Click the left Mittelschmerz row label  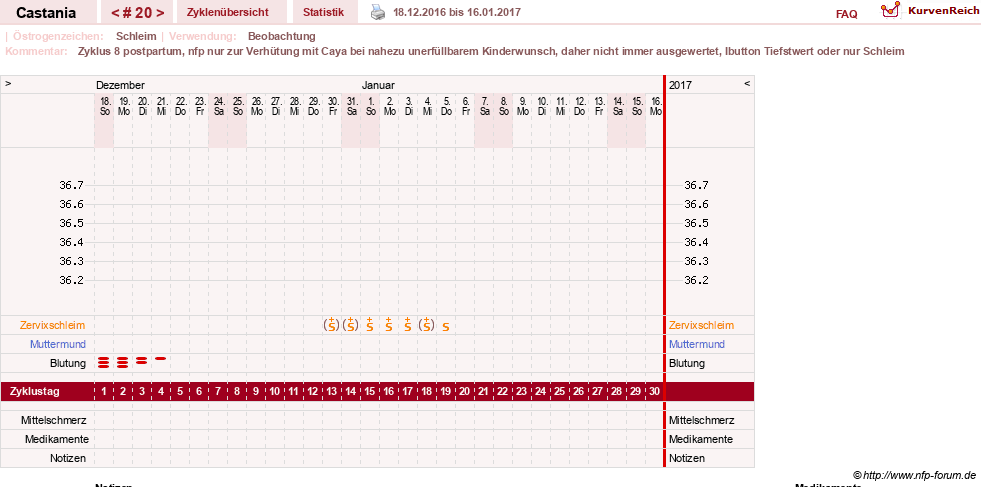[54, 420]
